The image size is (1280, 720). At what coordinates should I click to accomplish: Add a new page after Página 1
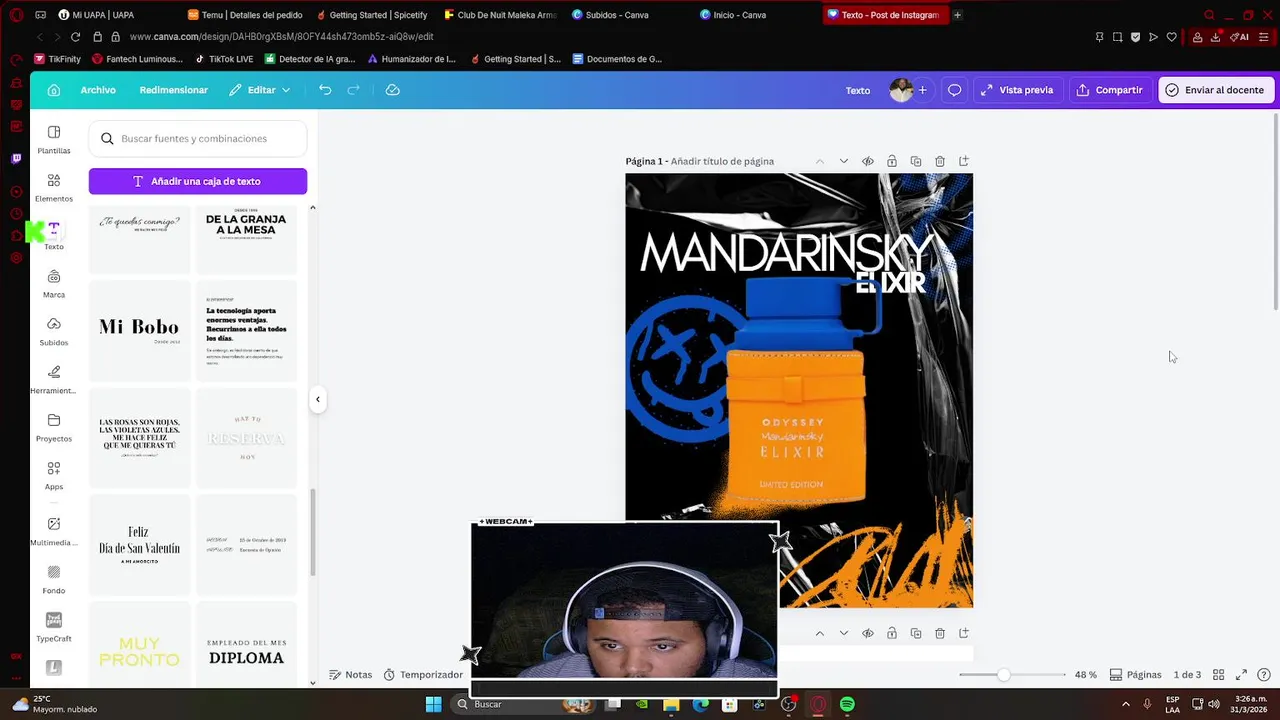(964, 161)
